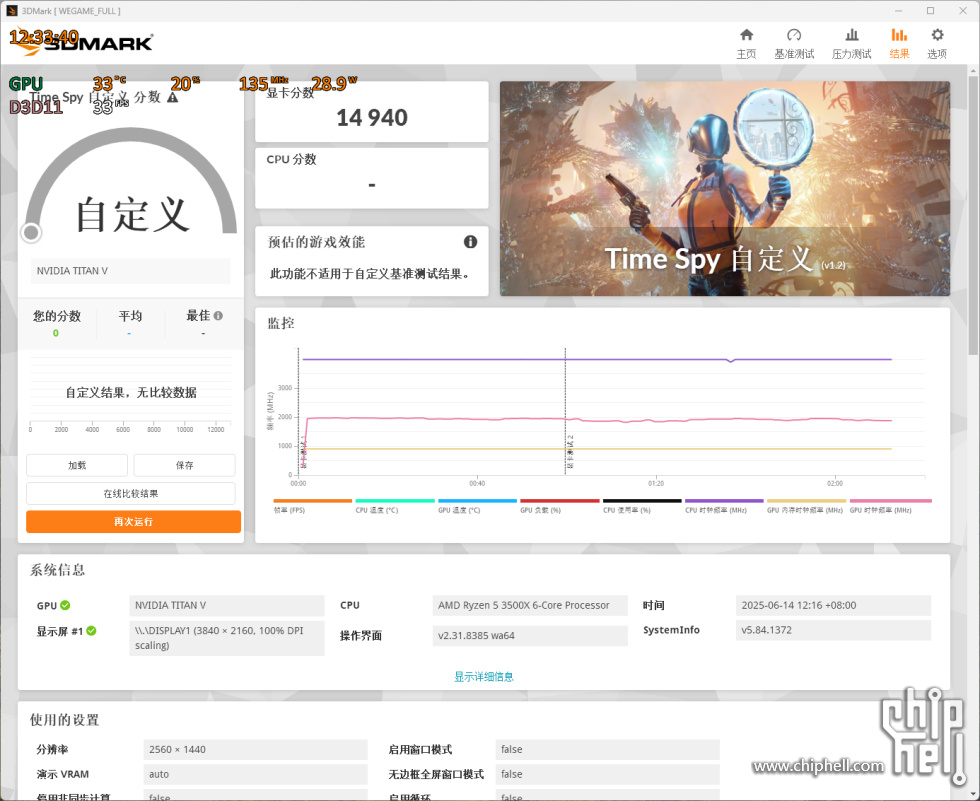Open 显示详细信息 show details link
This screenshot has height=801, width=980.
coord(484,677)
